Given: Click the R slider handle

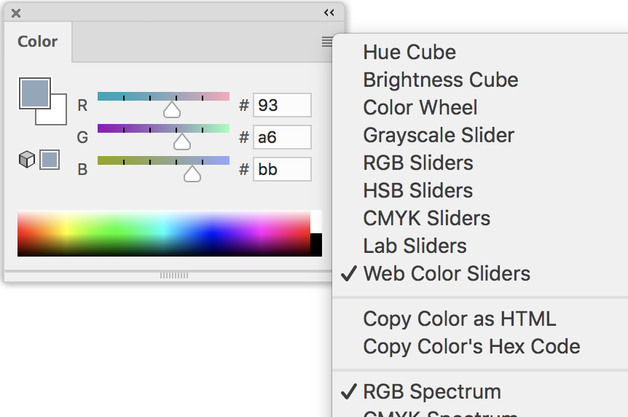Looking at the screenshot, I should pyautogui.click(x=171, y=110).
